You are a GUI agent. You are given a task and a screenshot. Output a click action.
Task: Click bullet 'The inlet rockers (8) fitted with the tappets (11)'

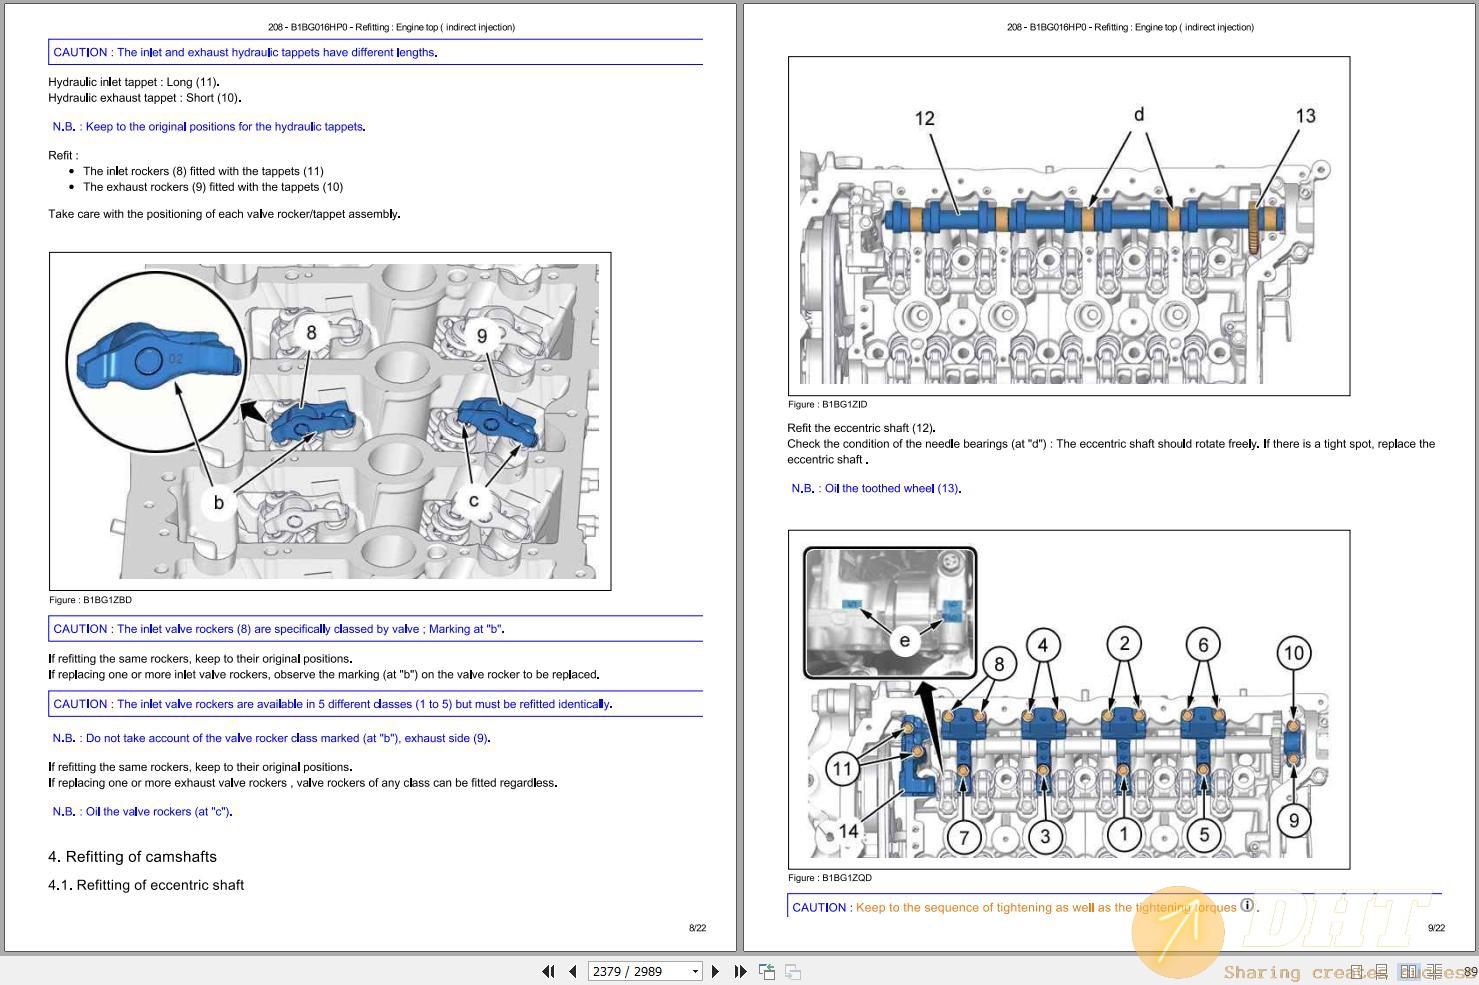coord(203,171)
